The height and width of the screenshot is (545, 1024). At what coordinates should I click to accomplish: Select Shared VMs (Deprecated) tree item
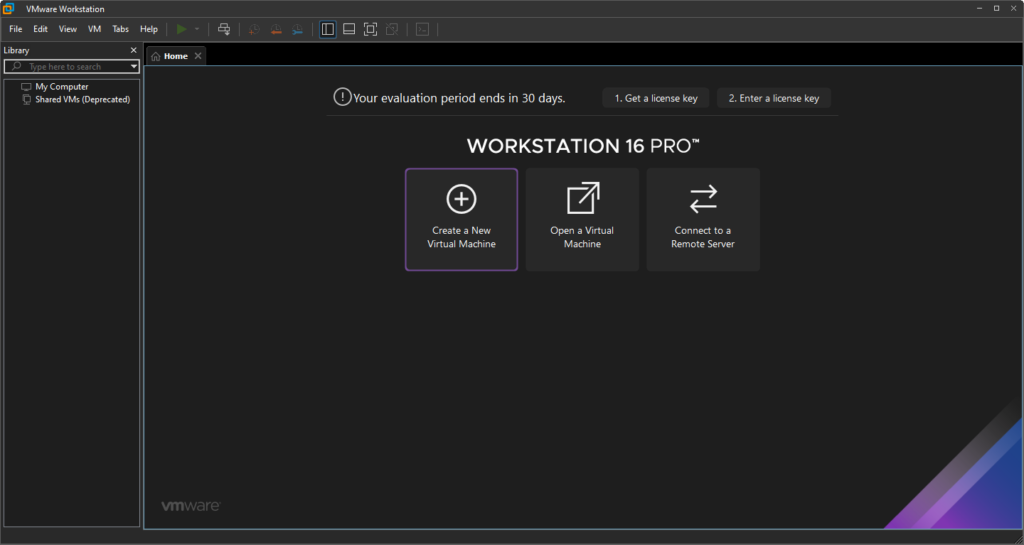tap(82, 99)
